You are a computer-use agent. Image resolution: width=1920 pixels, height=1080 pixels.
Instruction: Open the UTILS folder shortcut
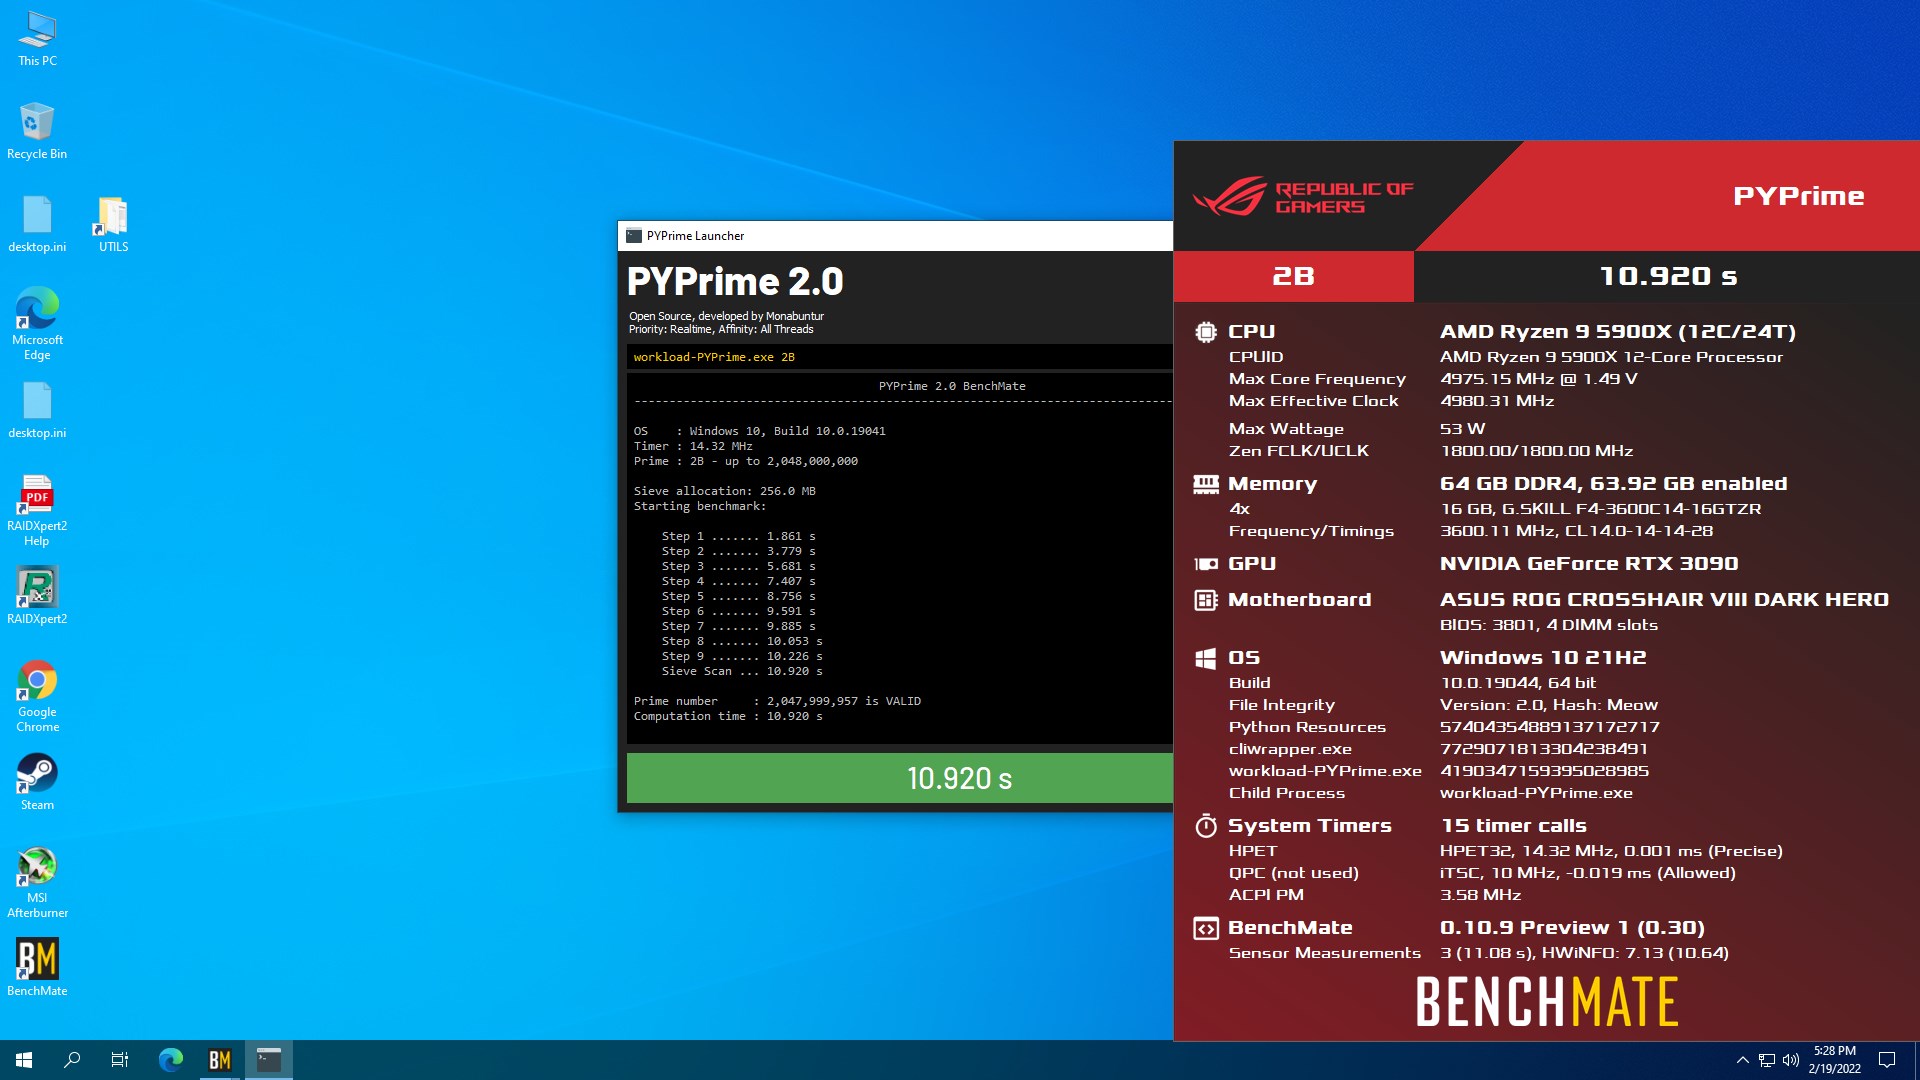(x=113, y=224)
